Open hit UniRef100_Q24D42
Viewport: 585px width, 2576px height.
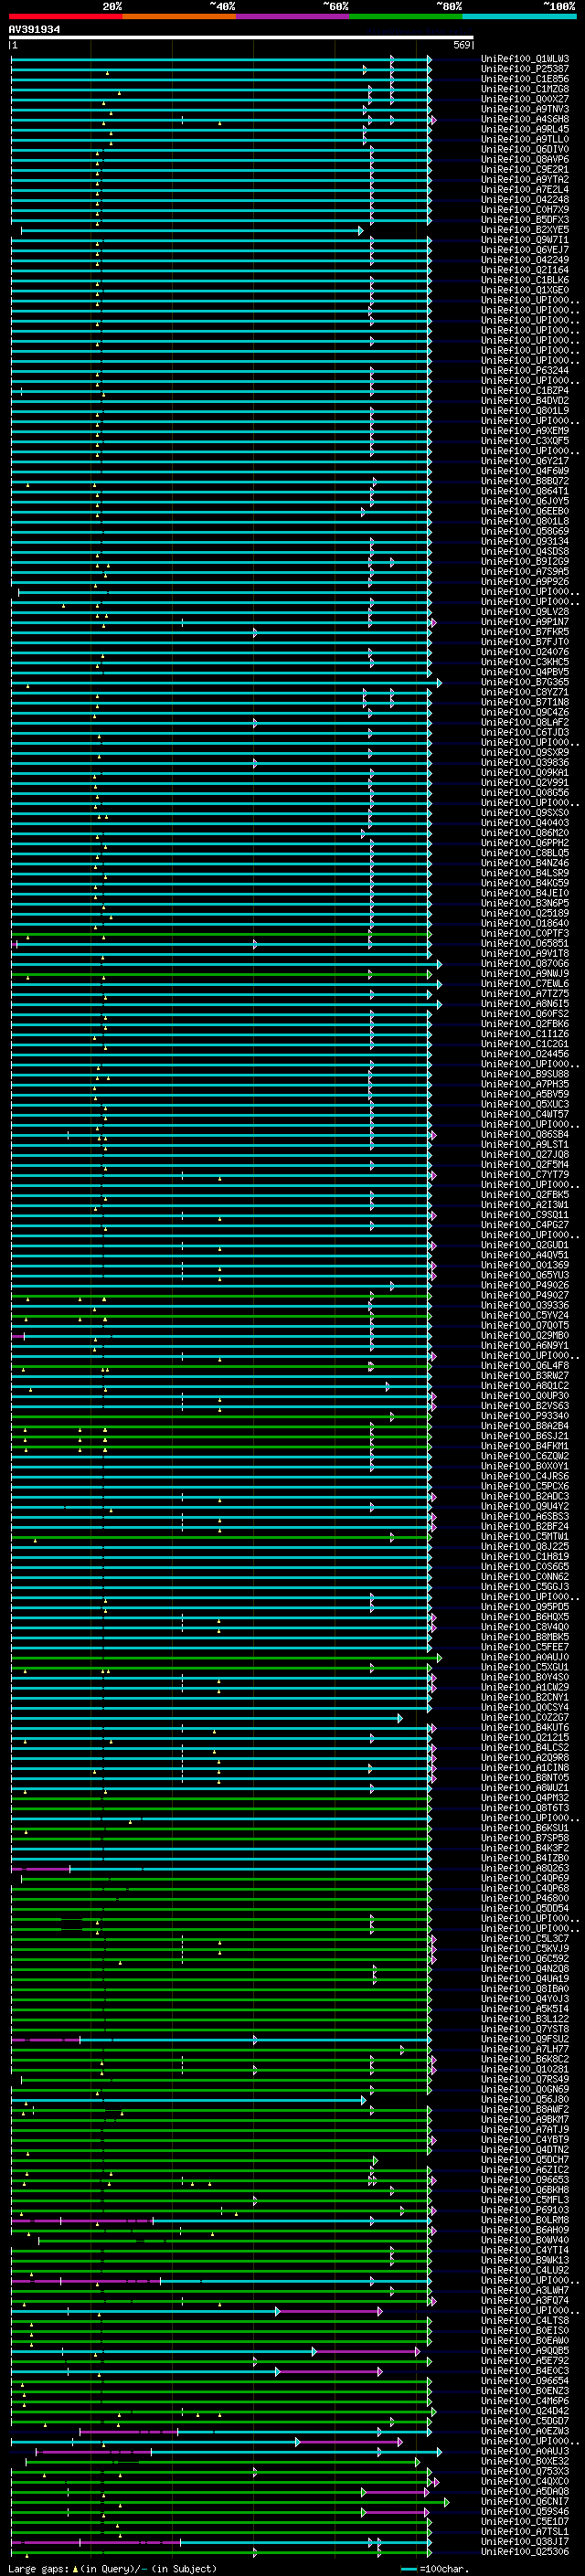525,2411
